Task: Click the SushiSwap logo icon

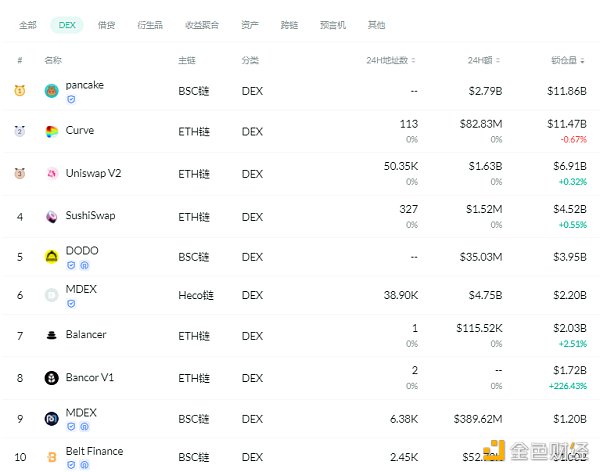Action: (x=52, y=216)
